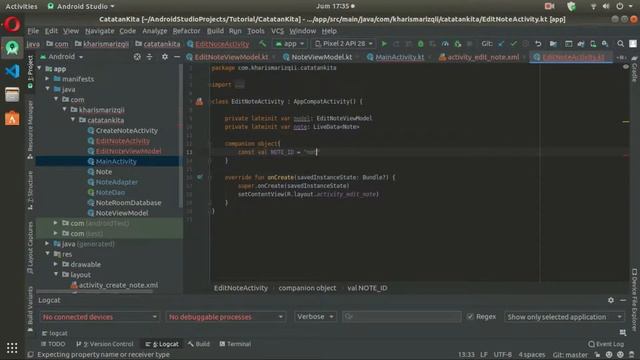Switch to MainActivity.kt editor tab
Viewport: 640px width, 360px height.
[x=399, y=57]
